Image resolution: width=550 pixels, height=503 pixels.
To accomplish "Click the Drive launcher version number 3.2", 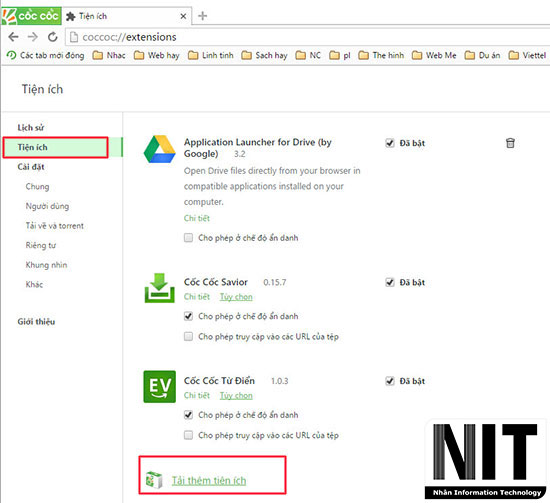I will click(240, 154).
